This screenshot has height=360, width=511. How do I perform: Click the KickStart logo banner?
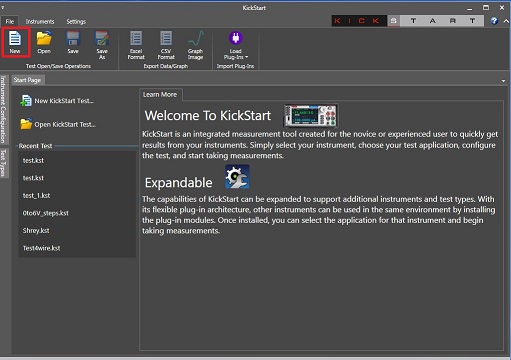[x=408, y=21]
